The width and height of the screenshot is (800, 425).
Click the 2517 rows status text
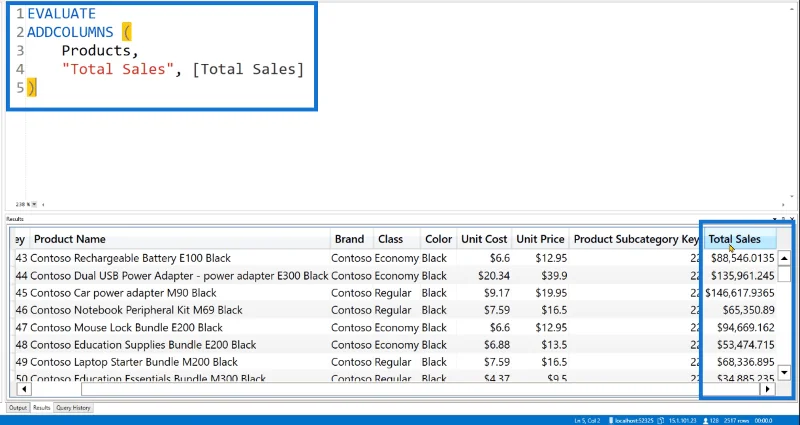737,420
